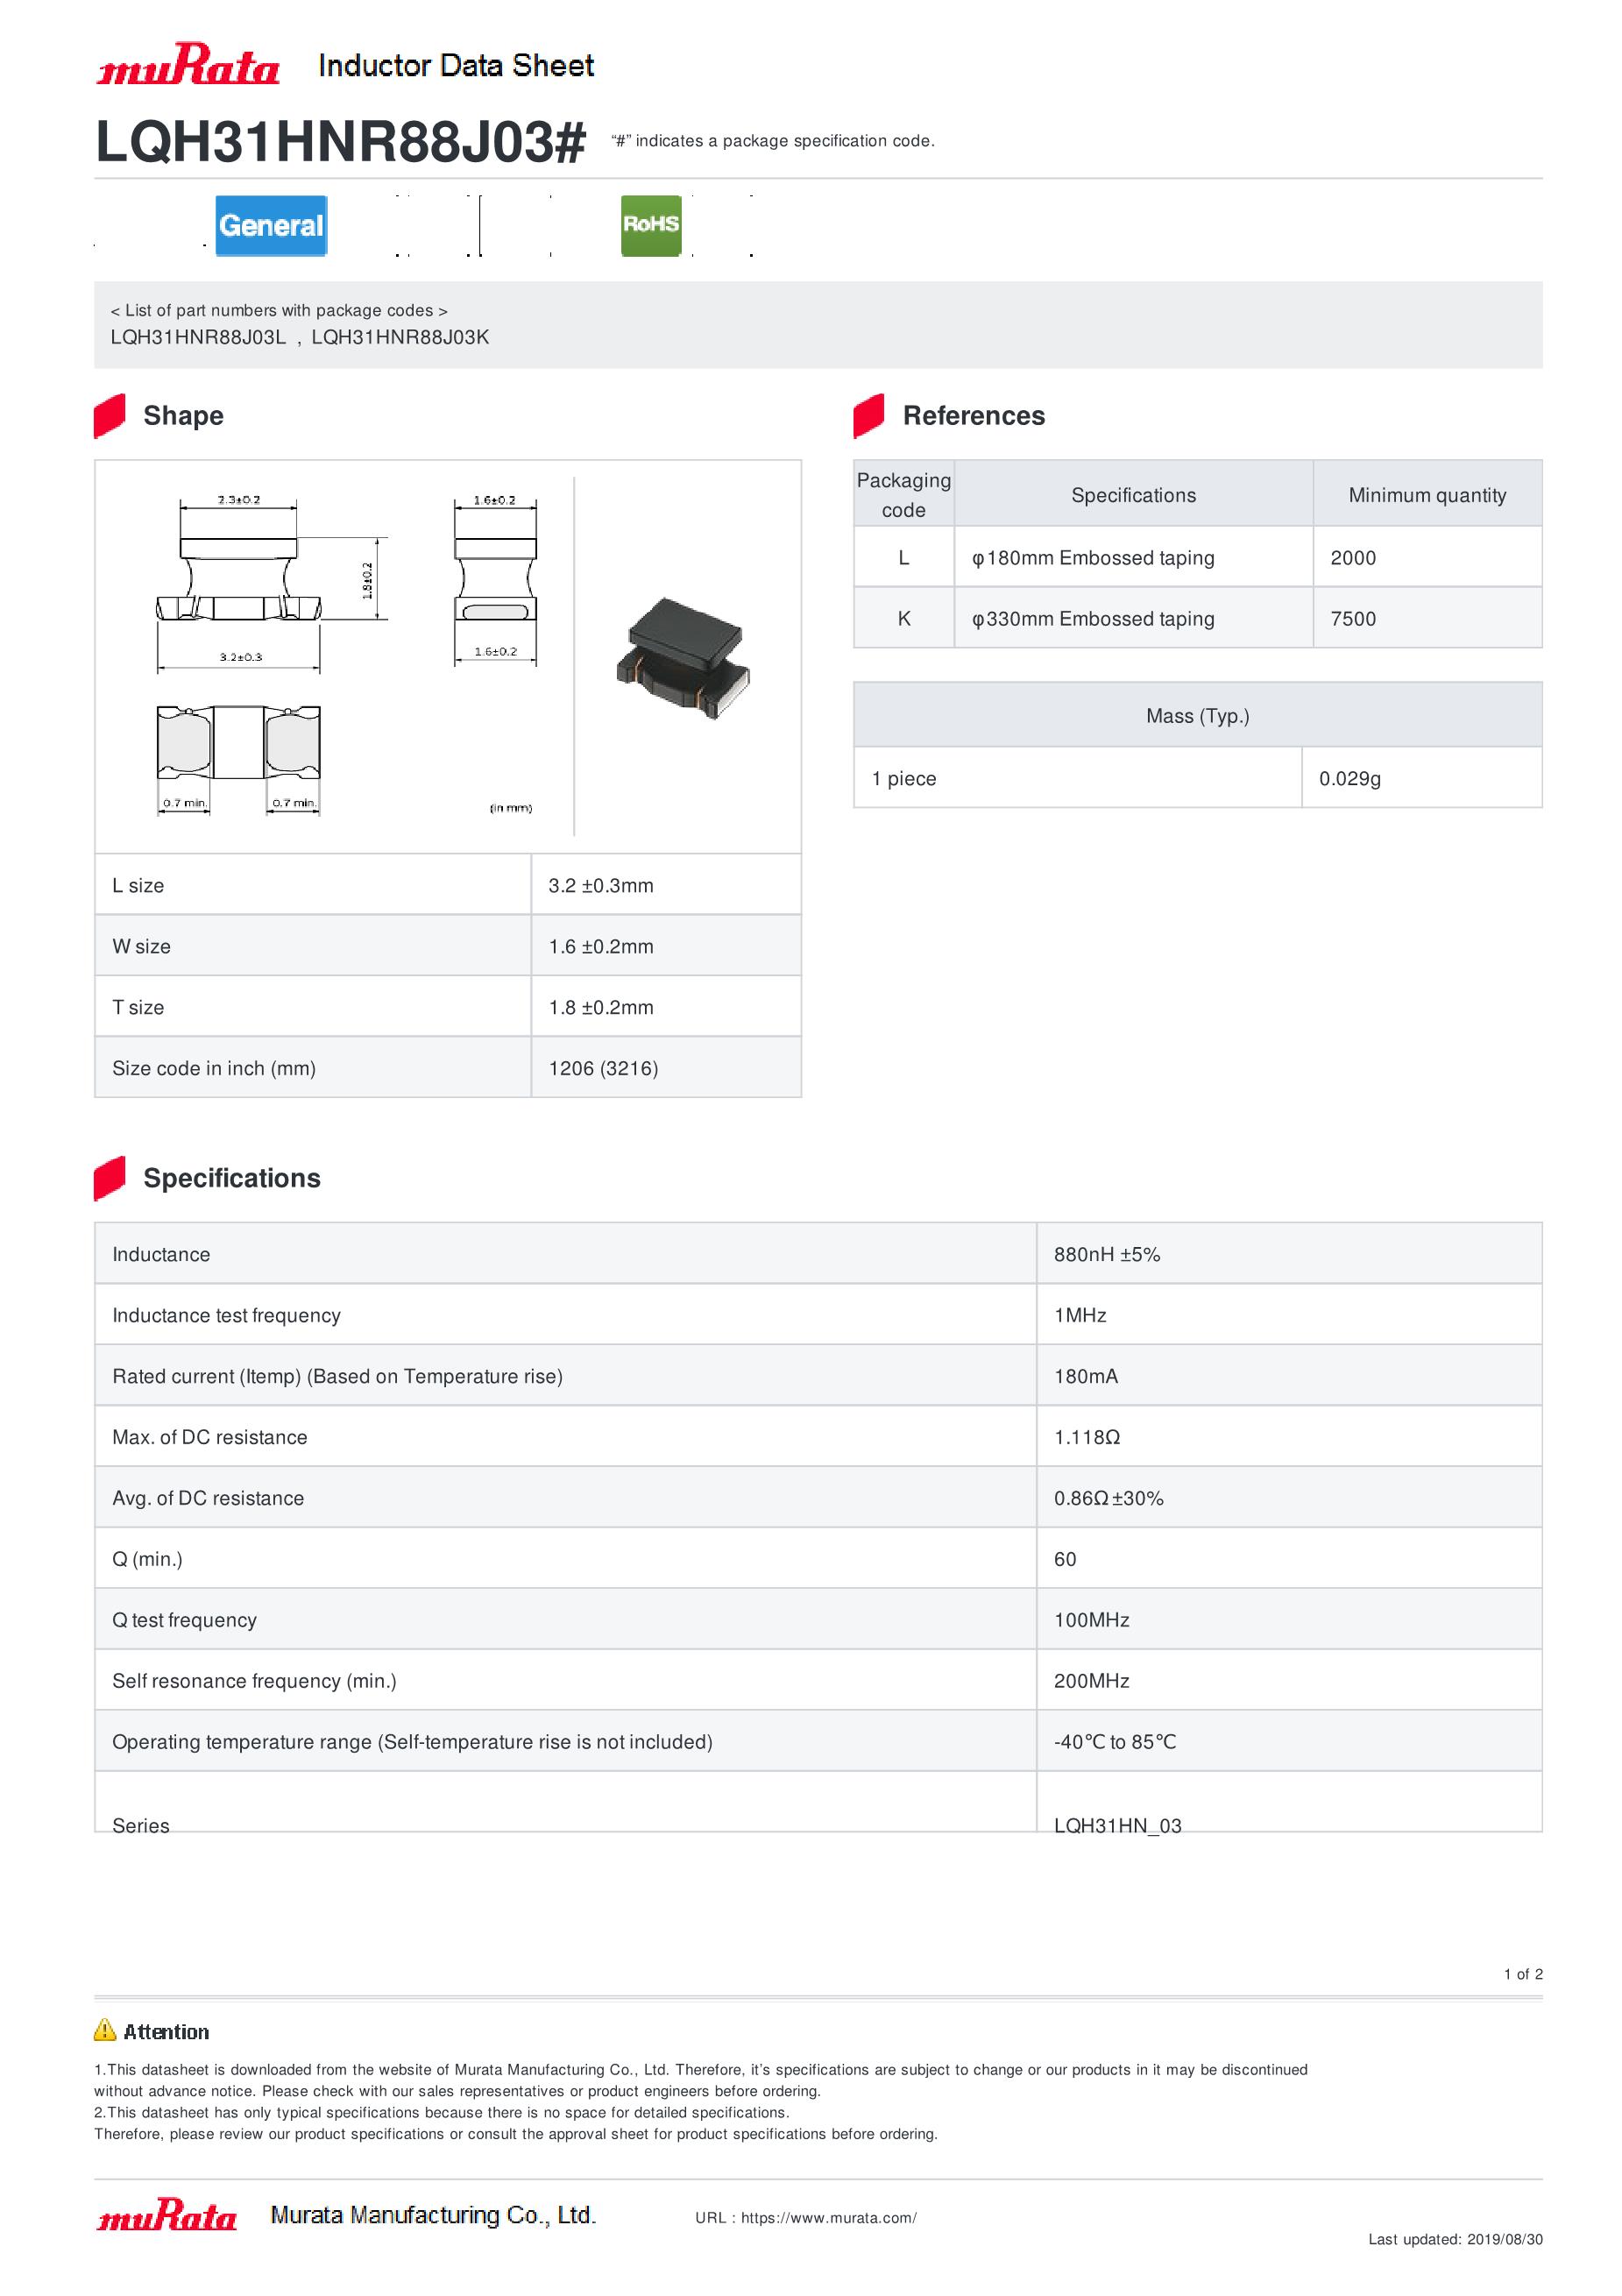Click the Mass (Typ.) table header
The image size is (1622, 2296).
point(1197,716)
